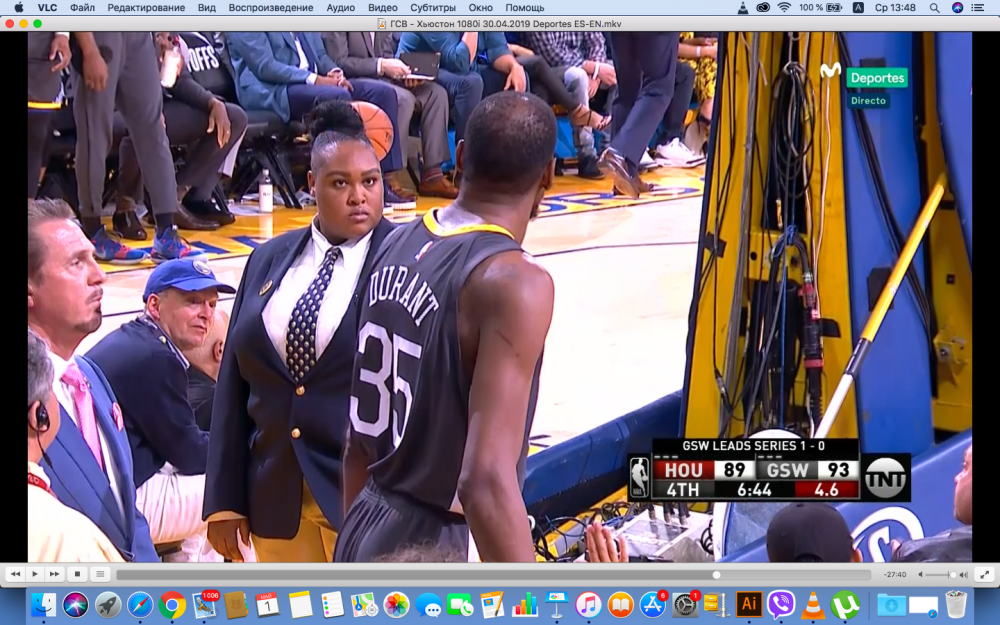Open the Воспроизведение menu
This screenshot has height=625, width=1000.
(270, 7)
